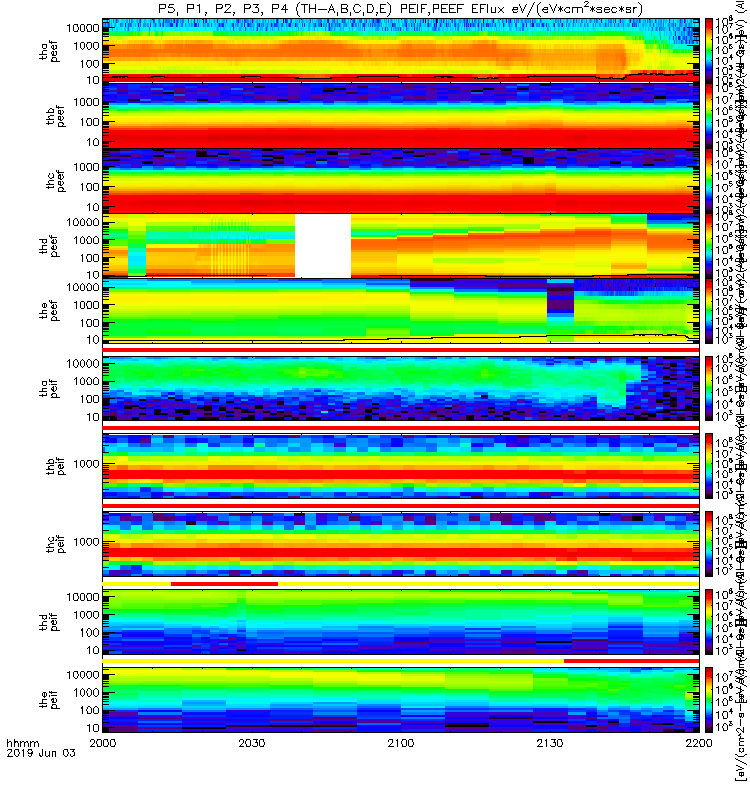Click the 1000 tick label of thc peif
Image resolution: width=750 pixels, height=800 pixels.
[86, 542]
